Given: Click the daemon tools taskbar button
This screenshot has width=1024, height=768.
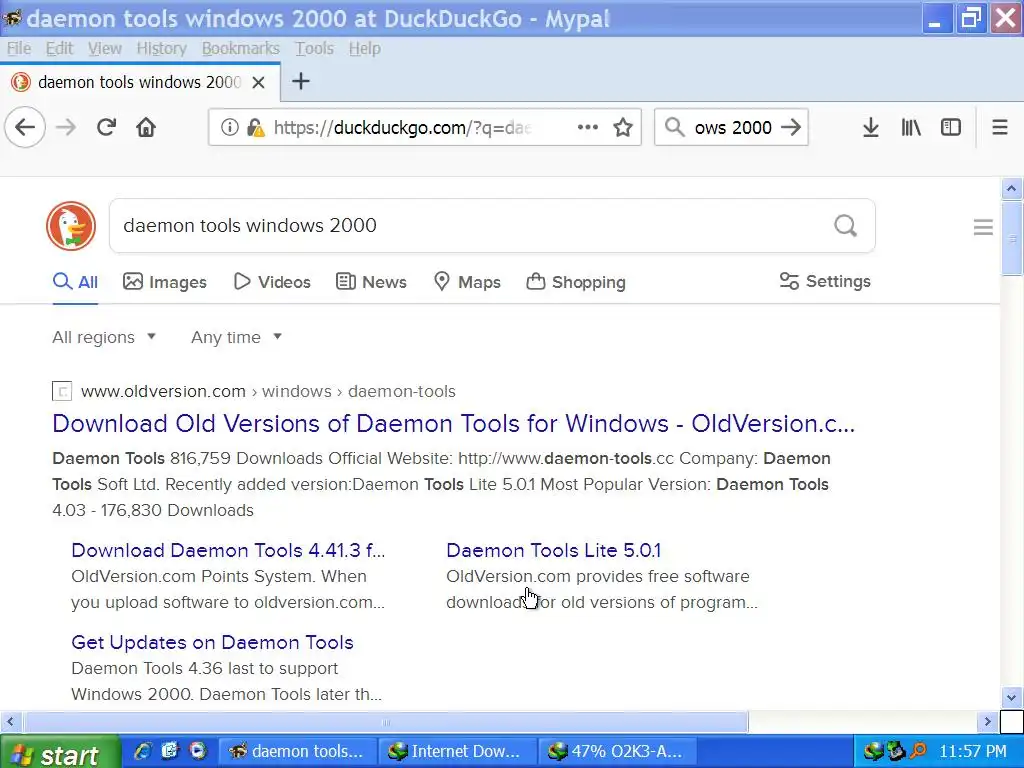Looking at the screenshot, I should pyautogui.click(x=297, y=752).
